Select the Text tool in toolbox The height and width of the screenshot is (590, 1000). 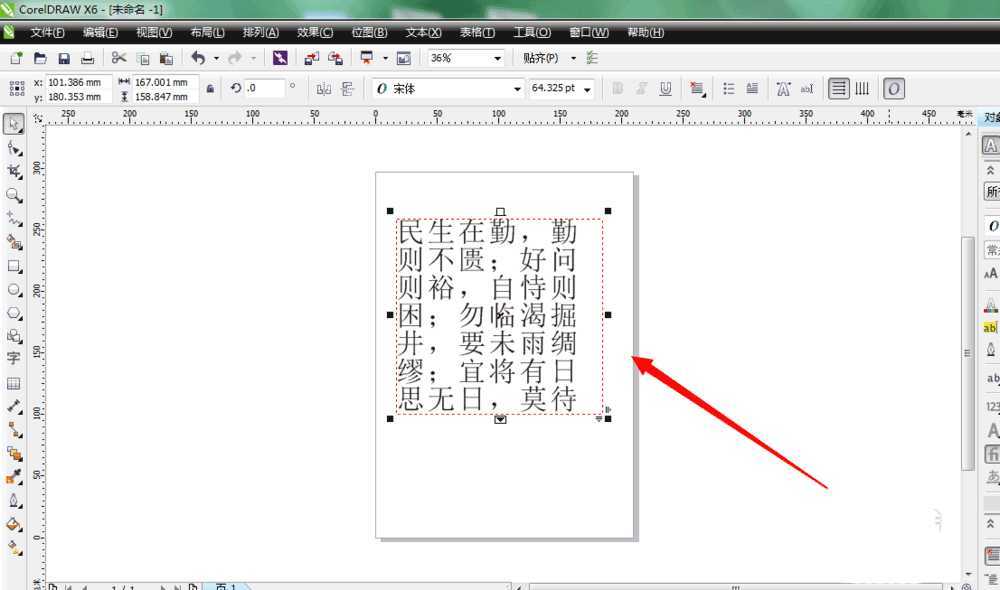14,358
